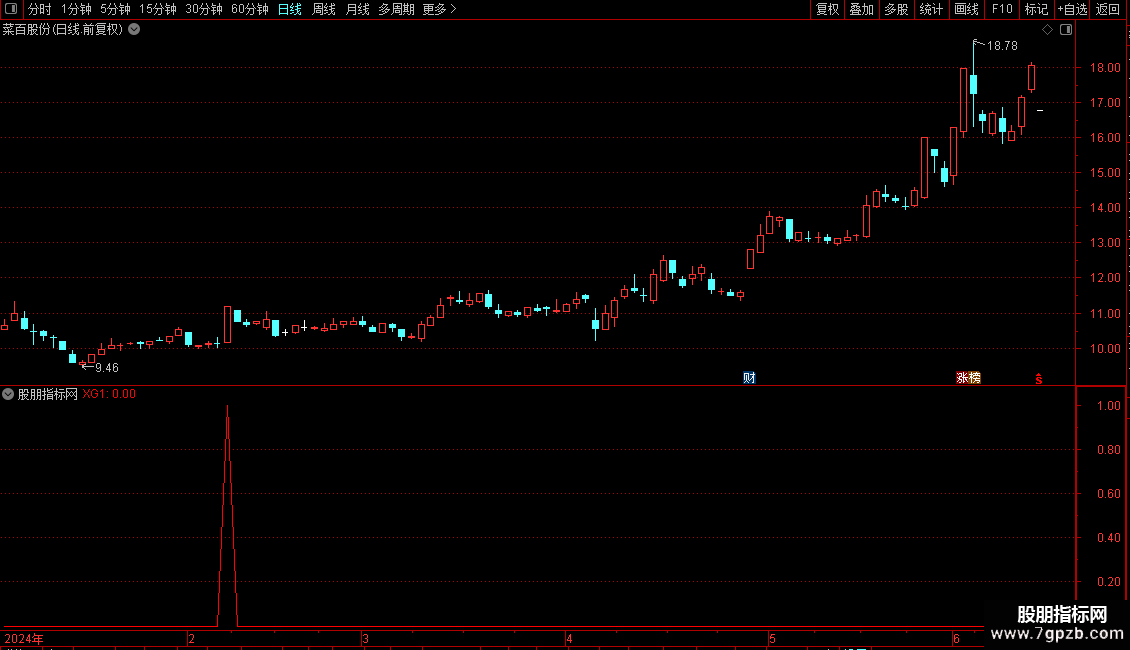Click month 4 on the time axis
The width and height of the screenshot is (1130, 650).
[569, 638]
